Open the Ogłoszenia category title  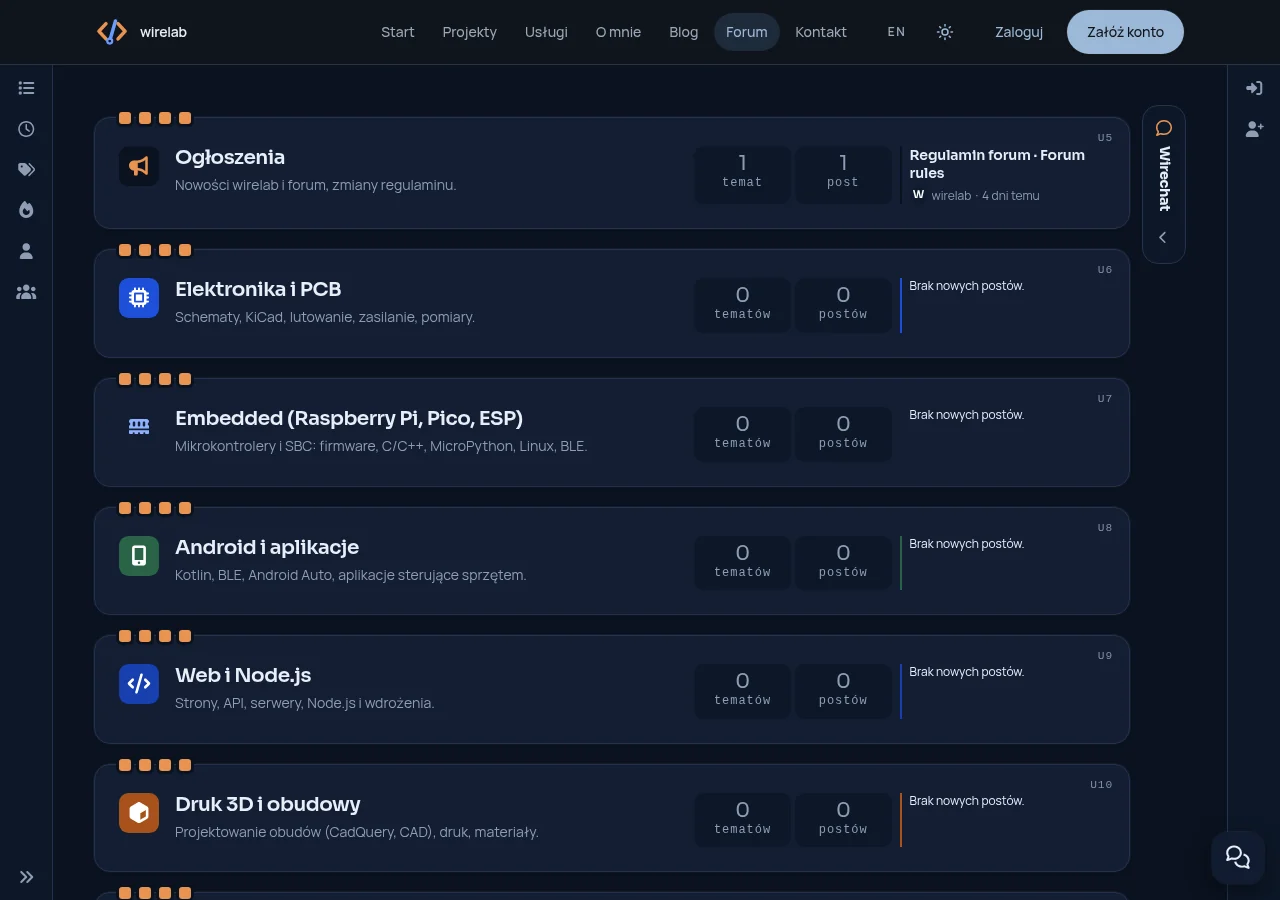230,157
